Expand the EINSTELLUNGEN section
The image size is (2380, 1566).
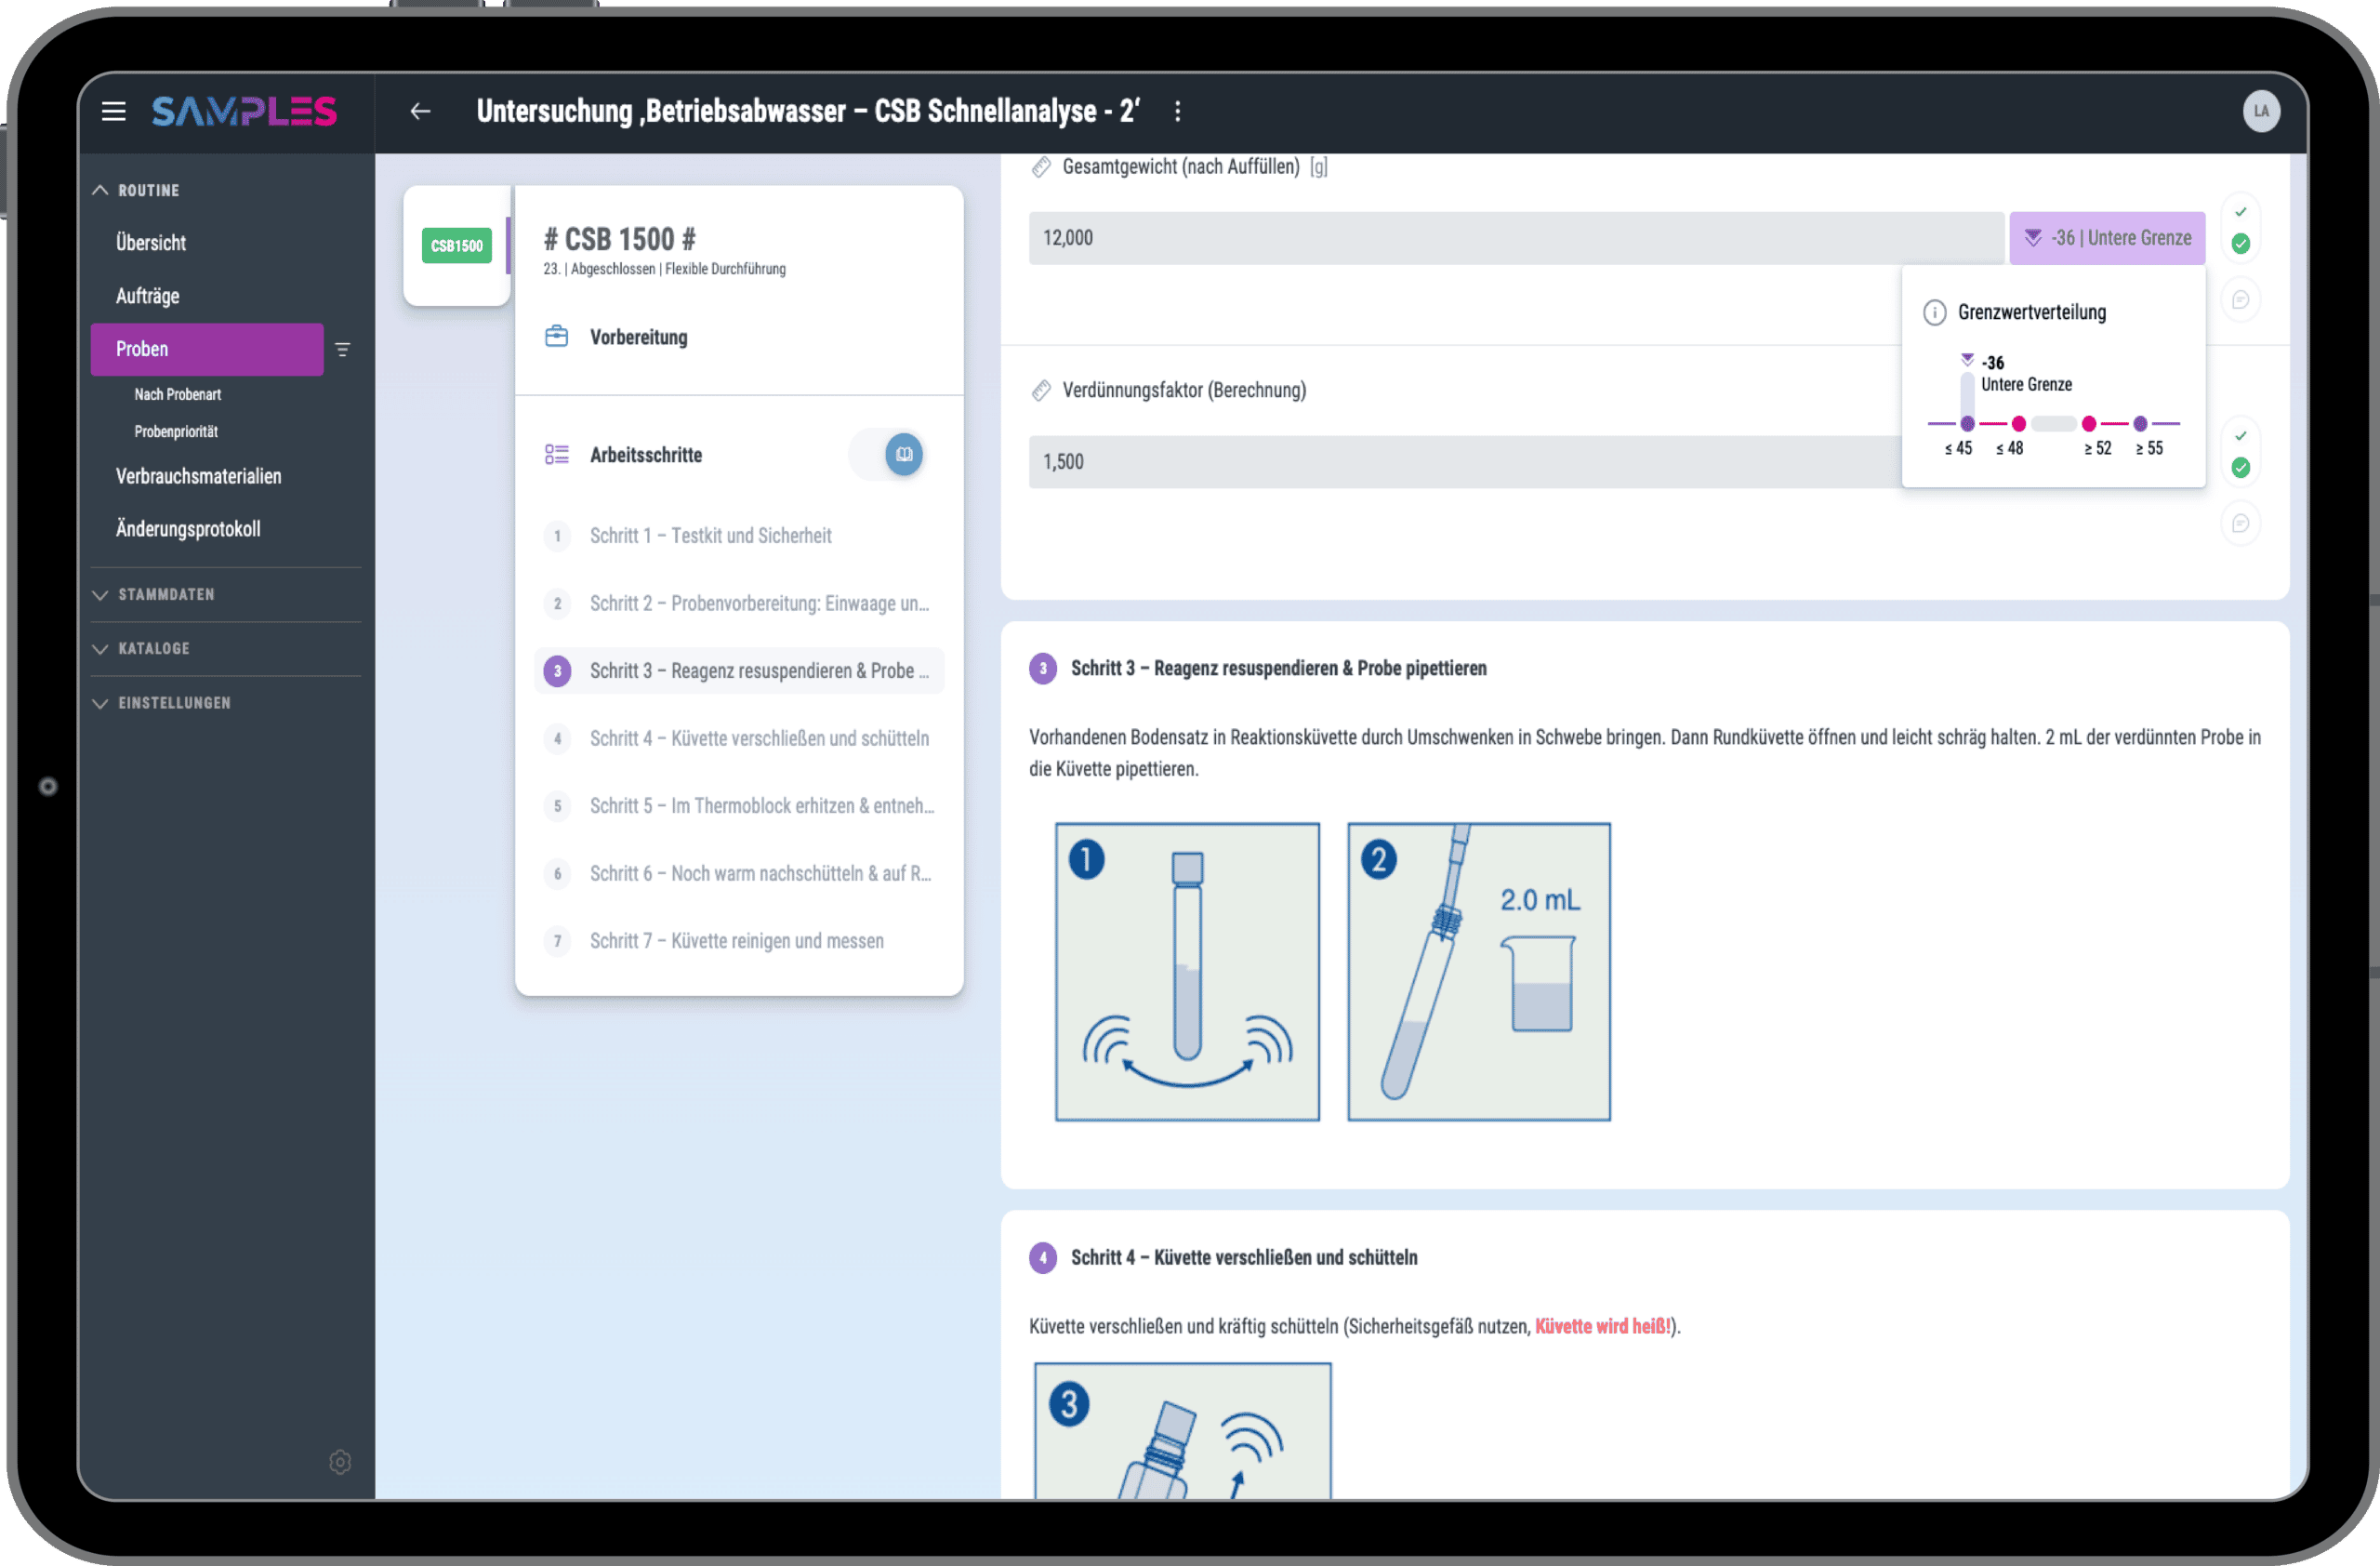161,703
